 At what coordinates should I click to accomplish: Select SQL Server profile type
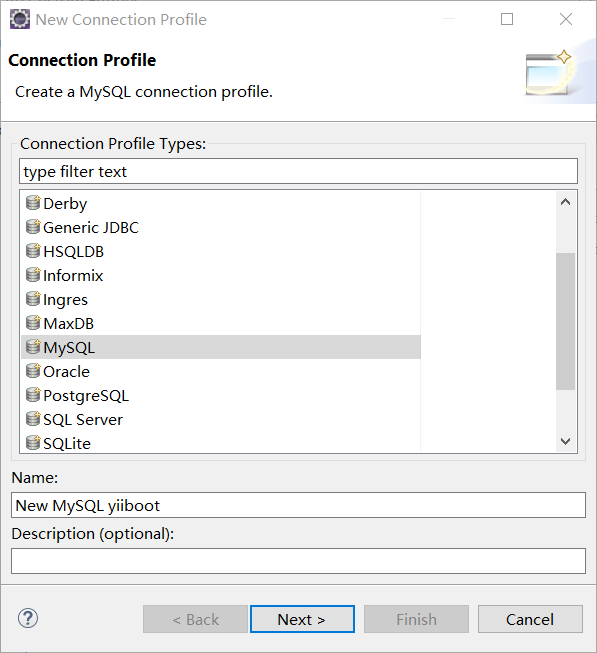tap(83, 420)
